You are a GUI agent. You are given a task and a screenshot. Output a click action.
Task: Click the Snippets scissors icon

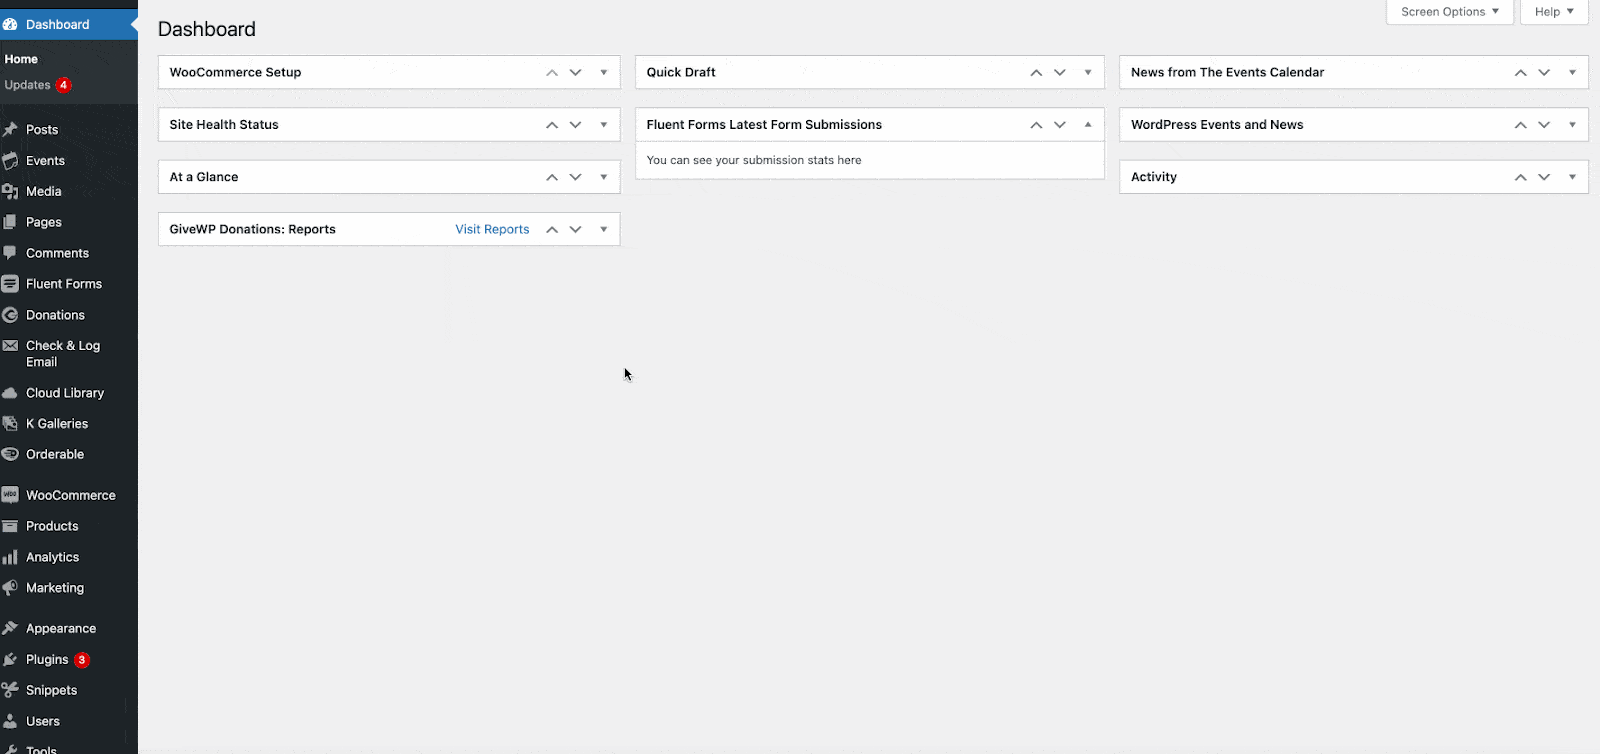[x=10, y=690]
